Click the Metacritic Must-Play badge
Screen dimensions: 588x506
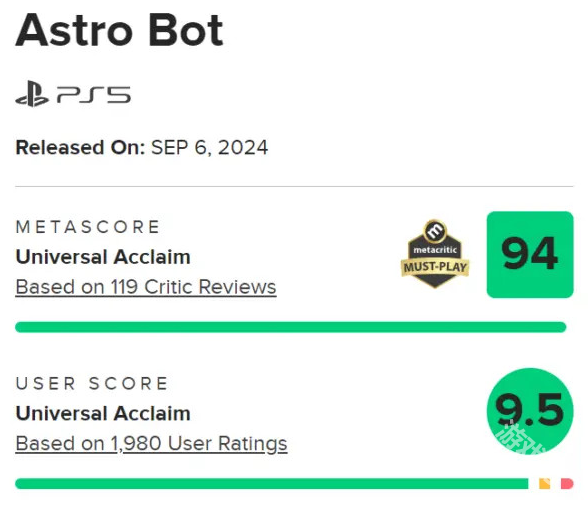point(435,254)
